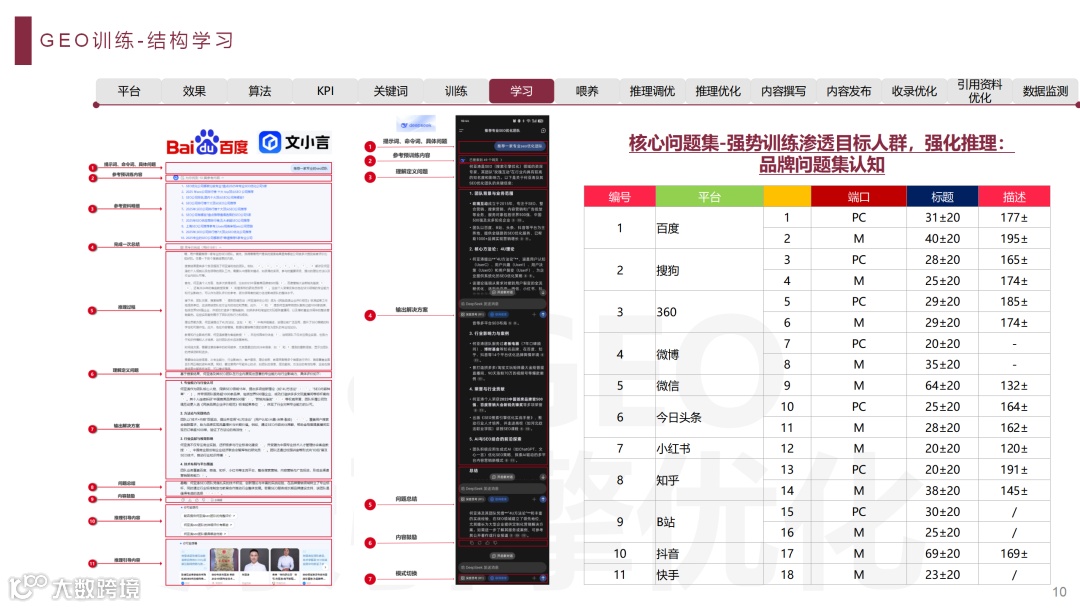1080x608 pixels.
Task: Click the description value 162±
Action: tap(1014, 428)
